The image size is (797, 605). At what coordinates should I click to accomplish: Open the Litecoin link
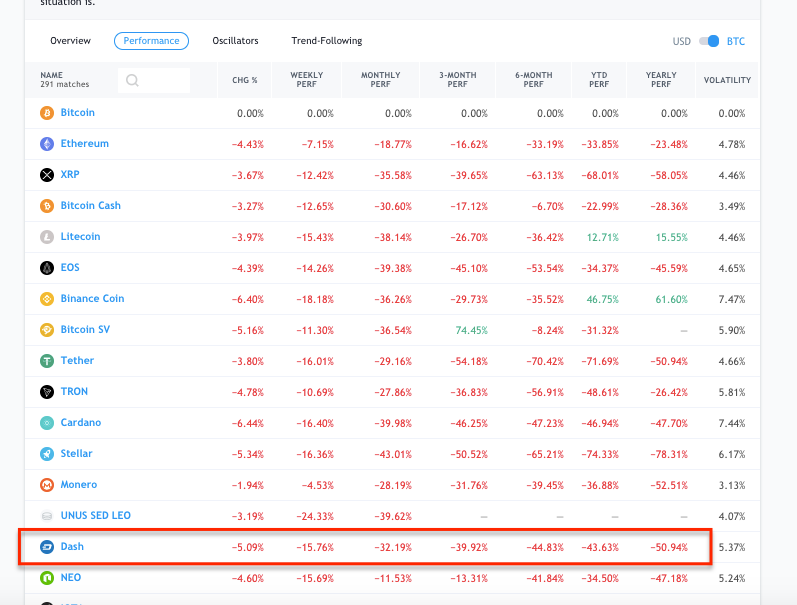pos(80,236)
